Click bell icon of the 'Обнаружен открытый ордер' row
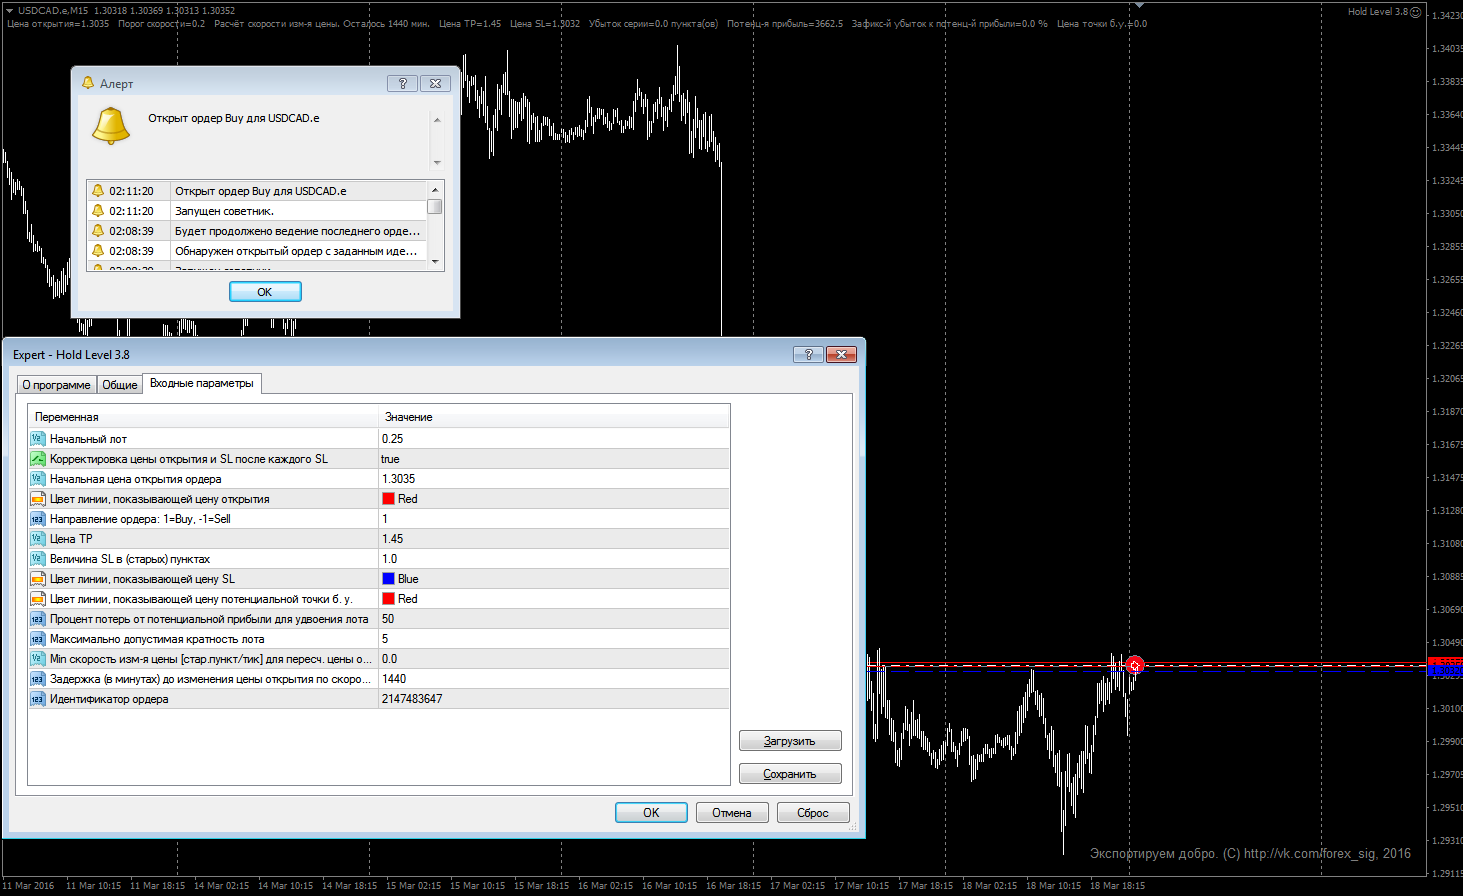 (98, 250)
